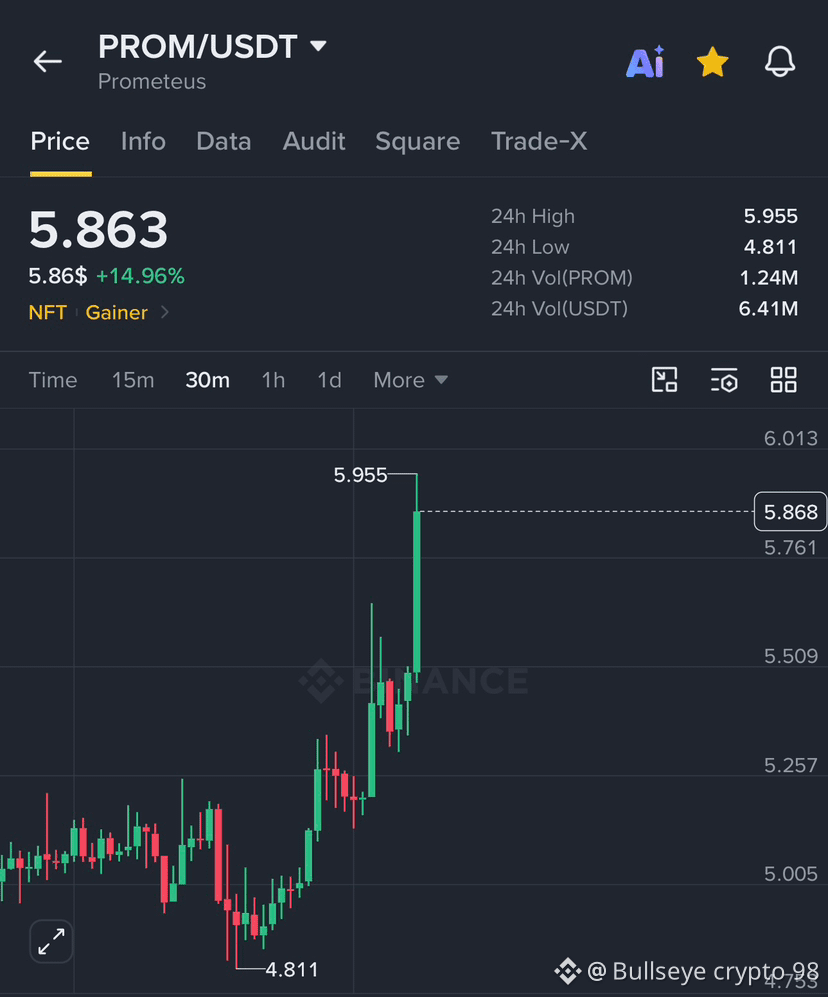Select the 1d interval
This screenshot has height=997, width=828.
tap(329, 380)
